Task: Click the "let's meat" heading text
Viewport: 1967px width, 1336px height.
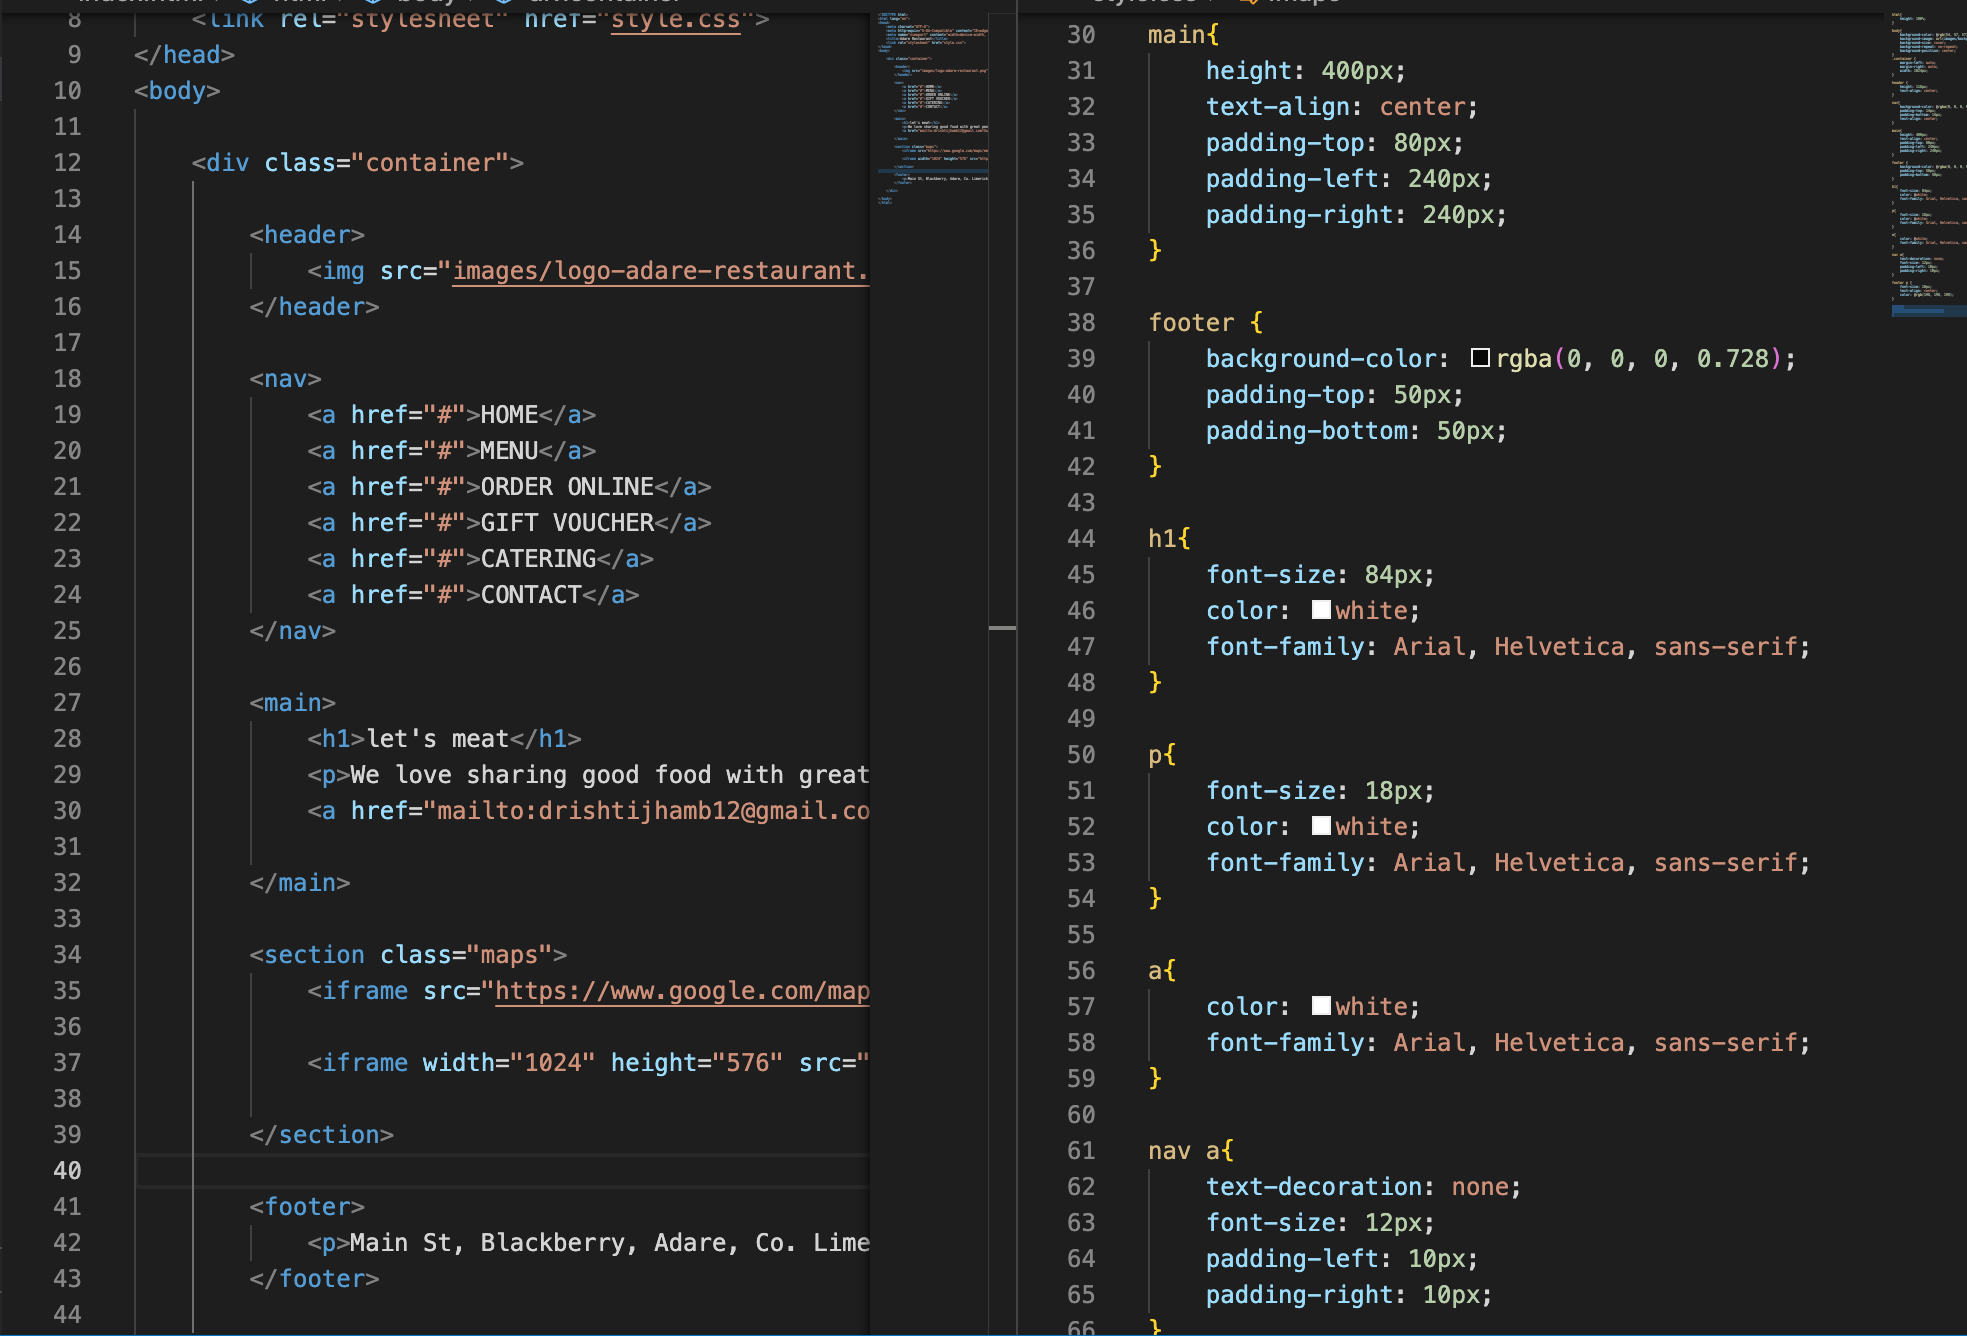Action: click(438, 739)
